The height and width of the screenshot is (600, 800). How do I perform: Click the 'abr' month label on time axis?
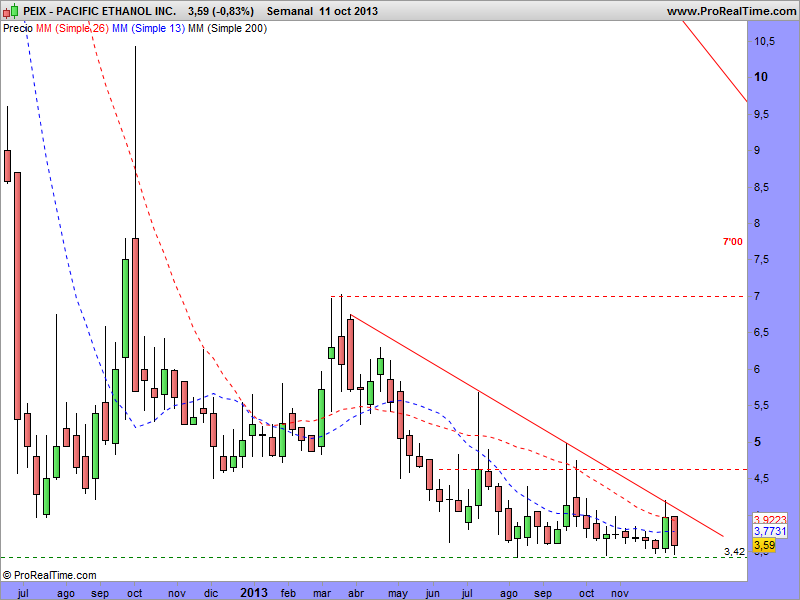click(x=356, y=593)
